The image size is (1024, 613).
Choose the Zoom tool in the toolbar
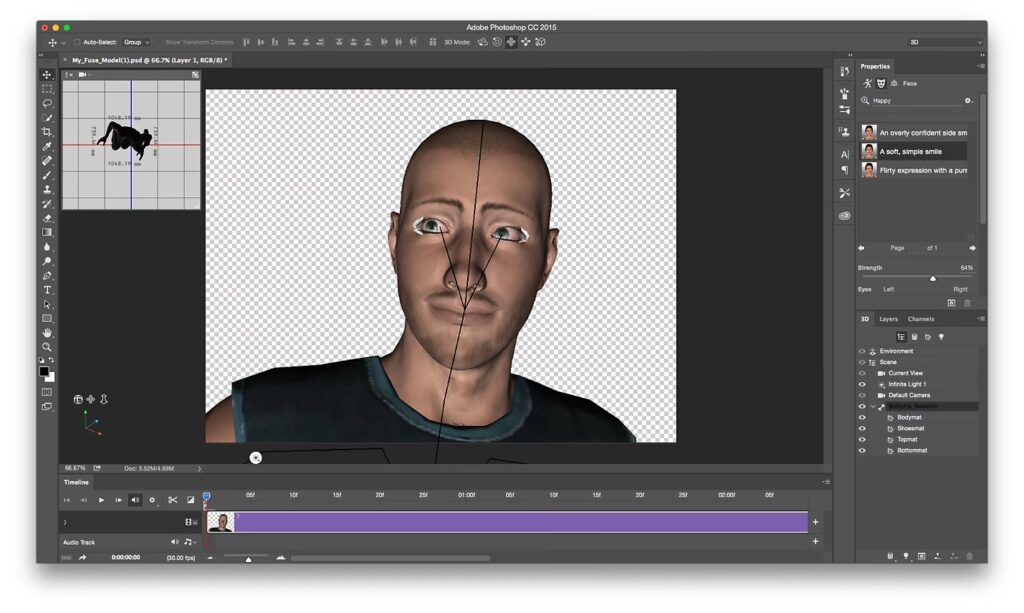[x=47, y=347]
